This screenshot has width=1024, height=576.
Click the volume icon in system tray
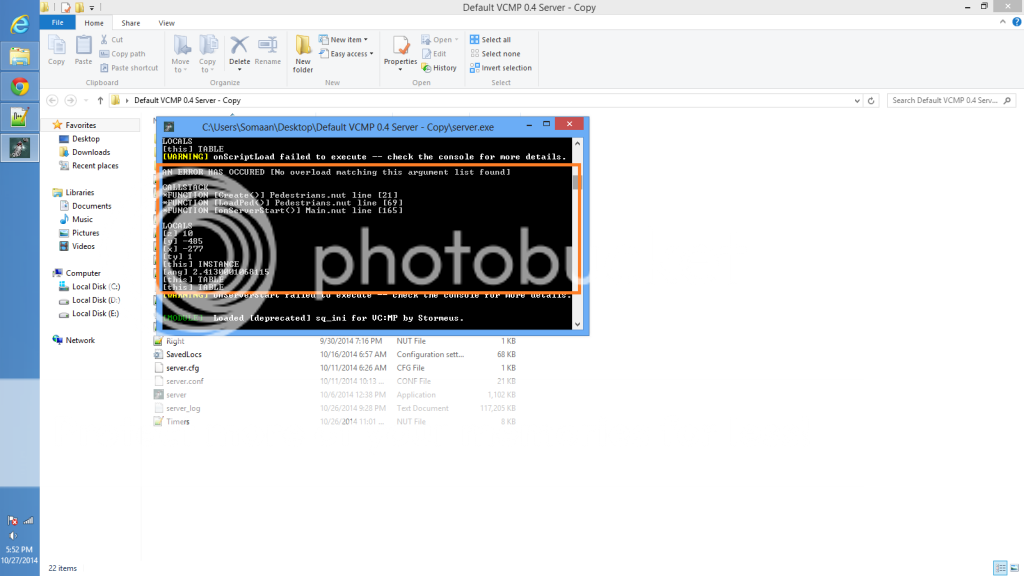[12, 536]
